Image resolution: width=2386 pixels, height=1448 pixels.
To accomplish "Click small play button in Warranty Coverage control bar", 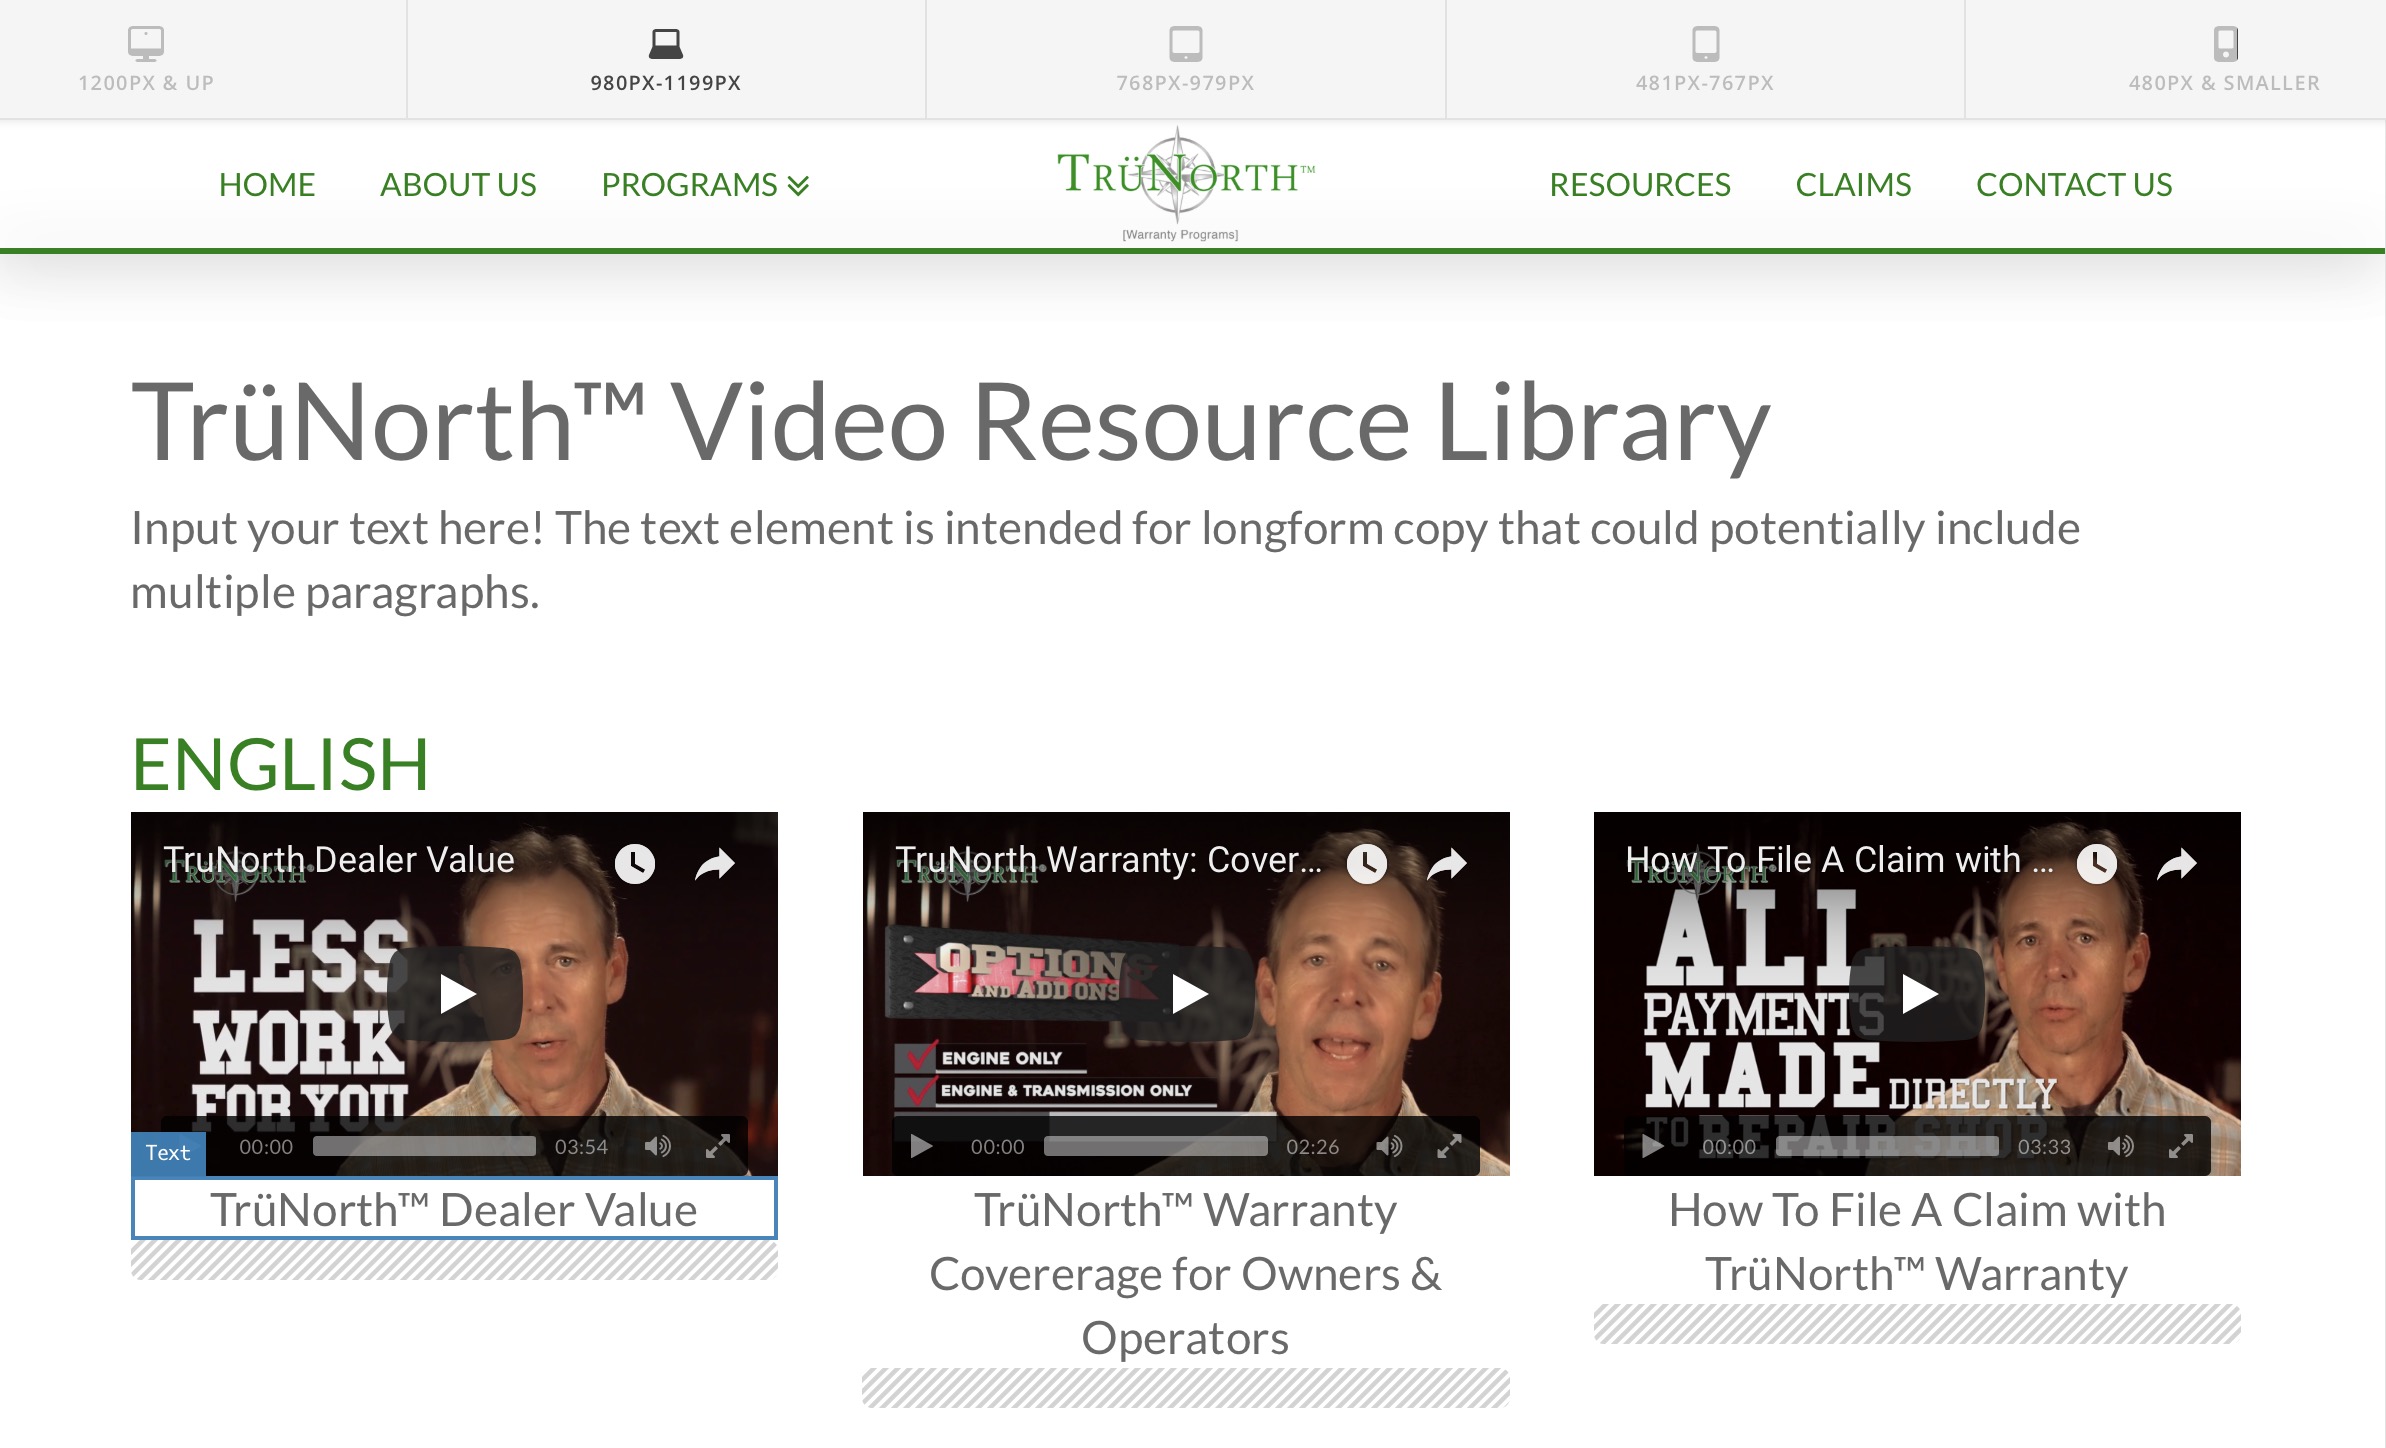I will pyautogui.click(x=921, y=1146).
